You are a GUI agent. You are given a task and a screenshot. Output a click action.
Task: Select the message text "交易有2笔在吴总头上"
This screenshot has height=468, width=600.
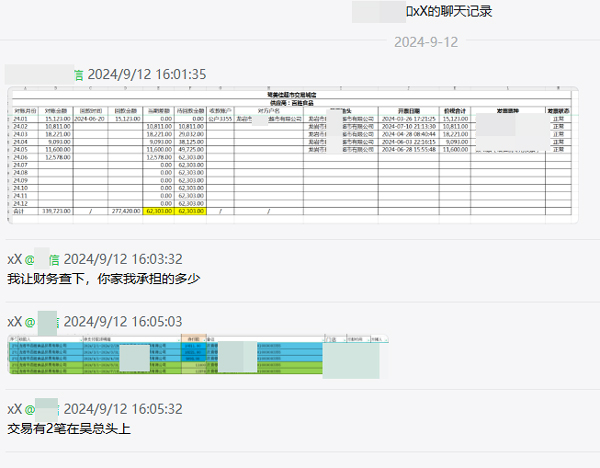[x=69, y=429]
